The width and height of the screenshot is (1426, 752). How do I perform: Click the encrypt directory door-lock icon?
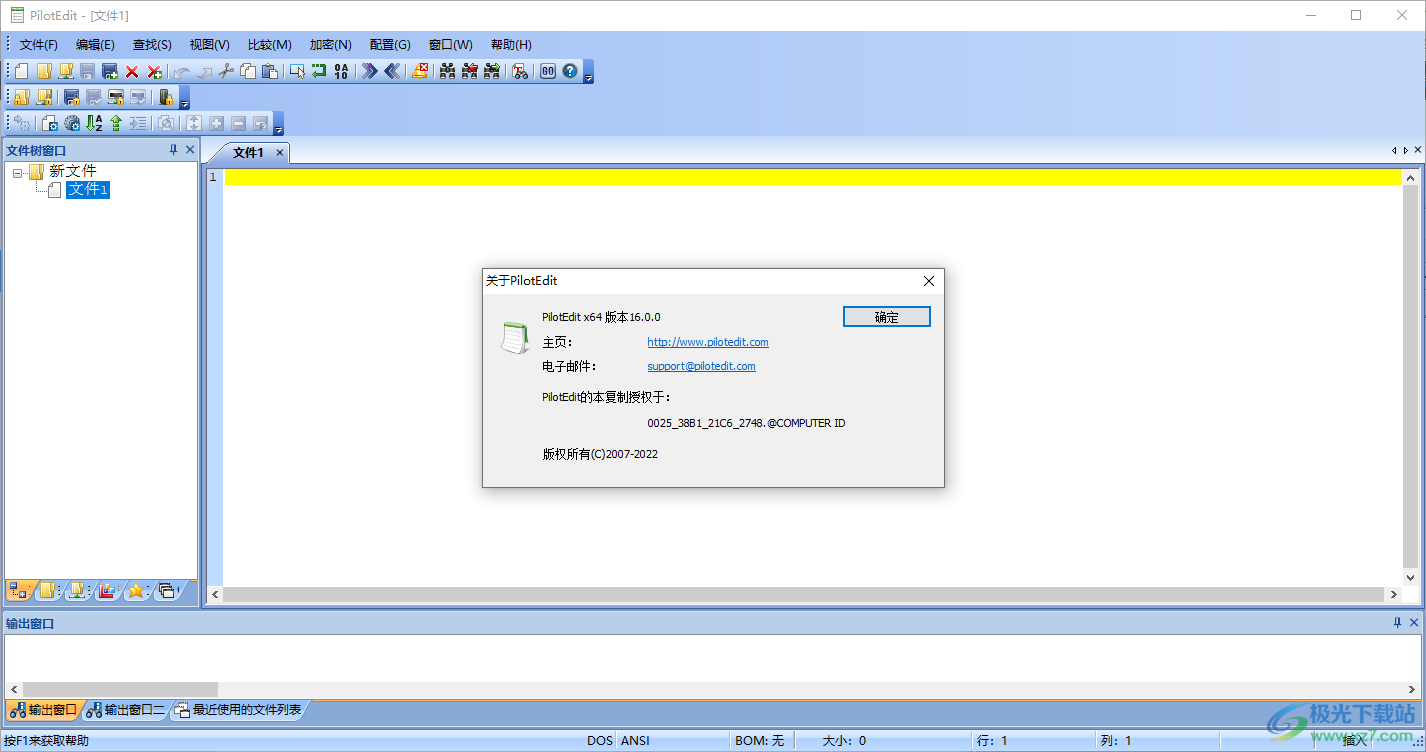[x=166, y=97]
